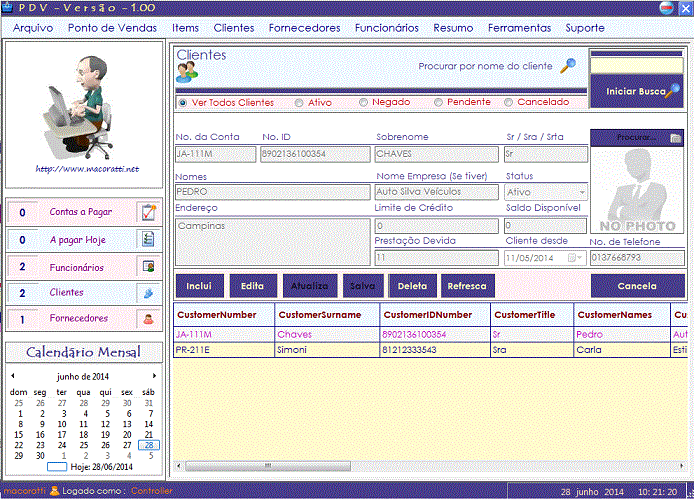Click the Cancela button
694x500 pixels.
click(x=637, y=286)
